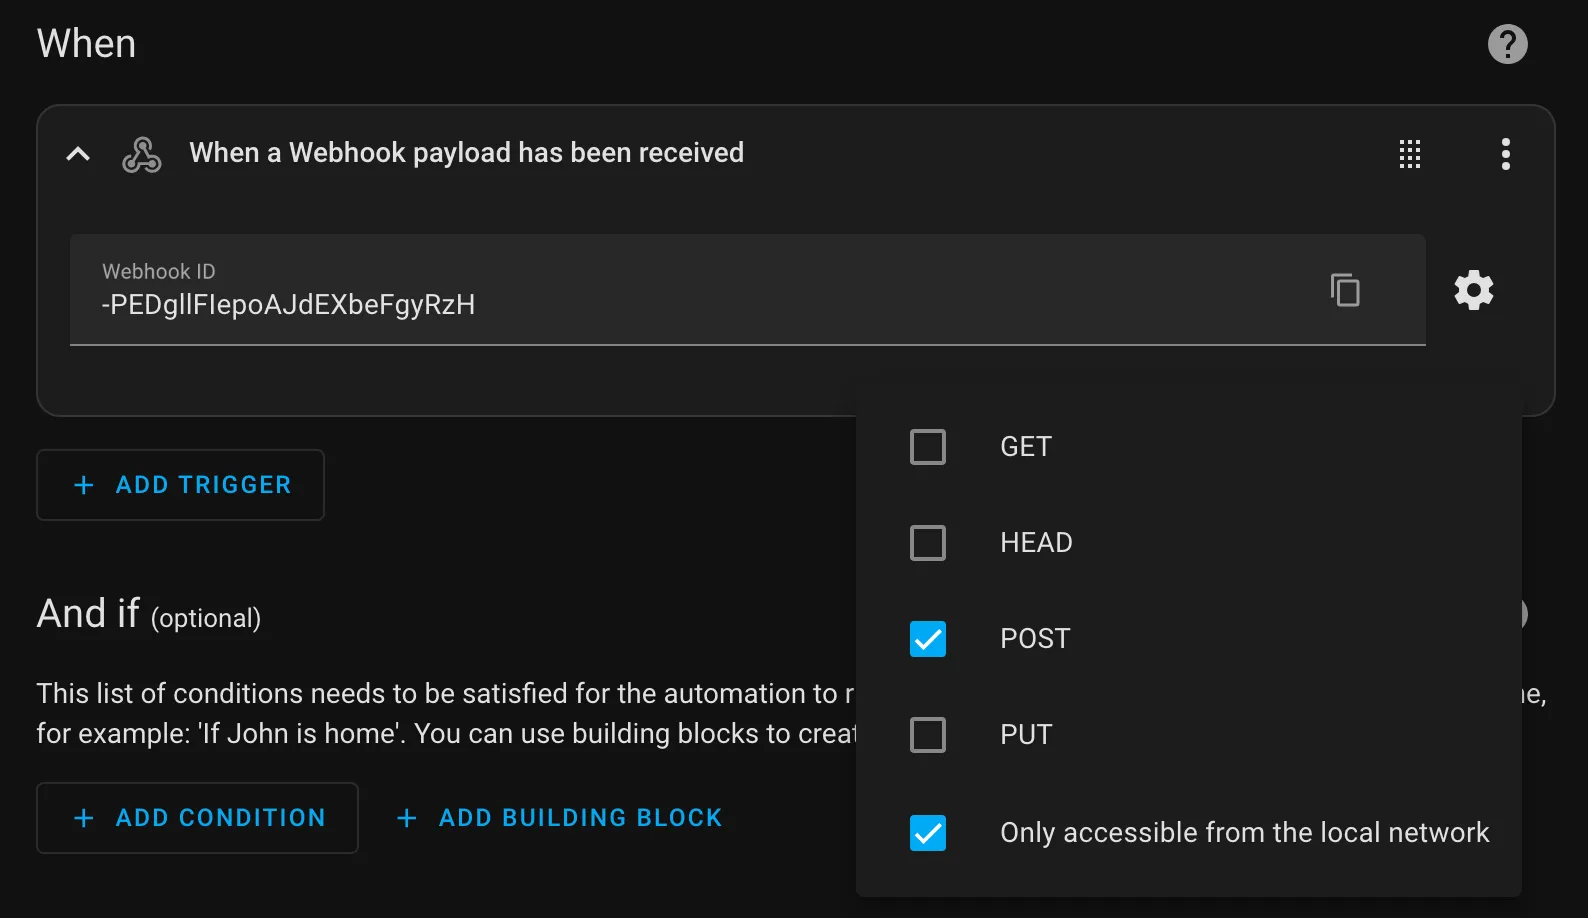Open the three-dot overflow menu on the trigger
Viewport: 1588px width, 918px height.
1506,154
